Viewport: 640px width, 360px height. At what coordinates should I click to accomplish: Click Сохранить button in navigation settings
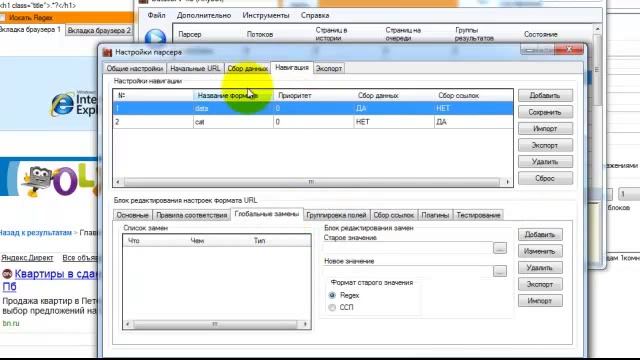(x=545, y=112)
